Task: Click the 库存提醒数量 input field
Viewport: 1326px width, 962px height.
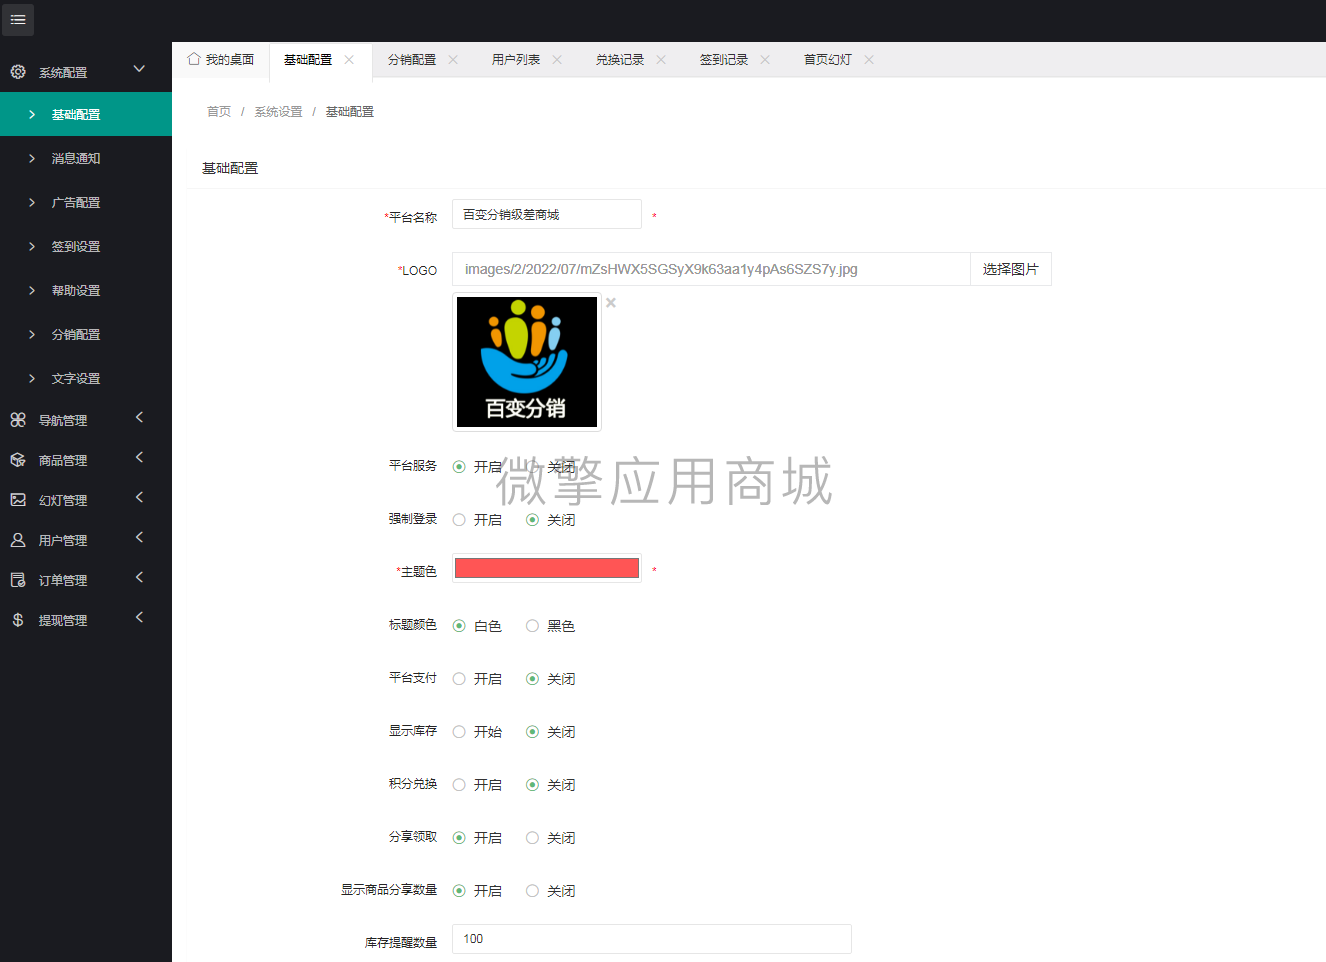Action: pyautogui.click(x=652, y=939)
